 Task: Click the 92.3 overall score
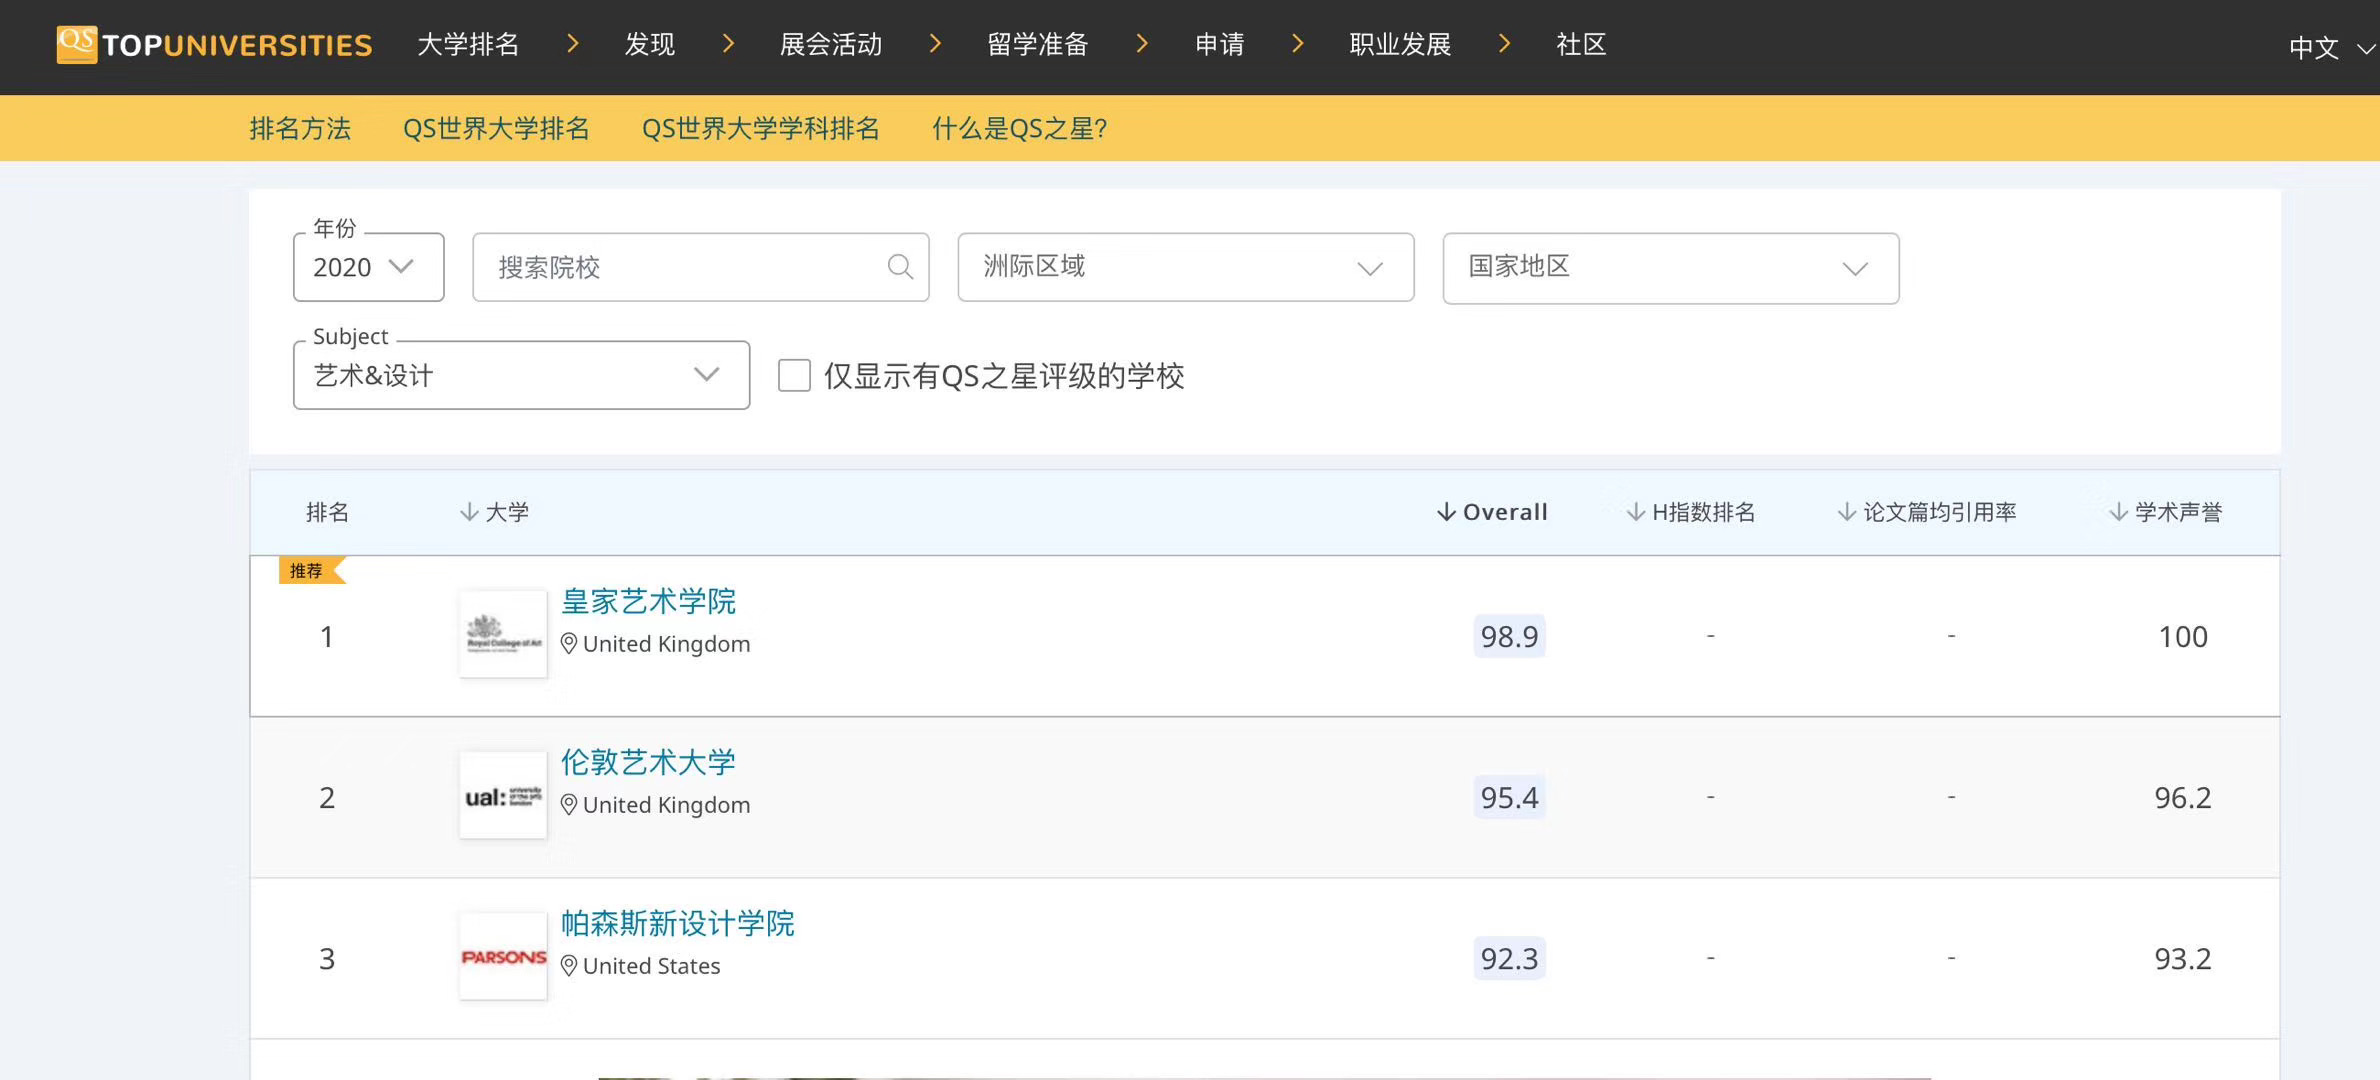pos(1509,958)
